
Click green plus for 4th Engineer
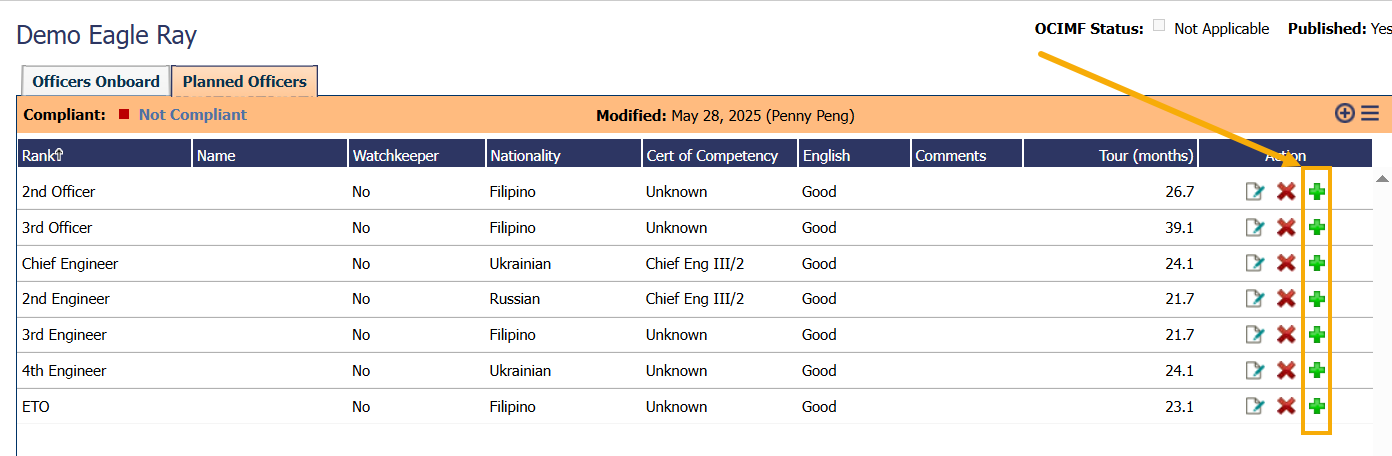coord(1317,370)
